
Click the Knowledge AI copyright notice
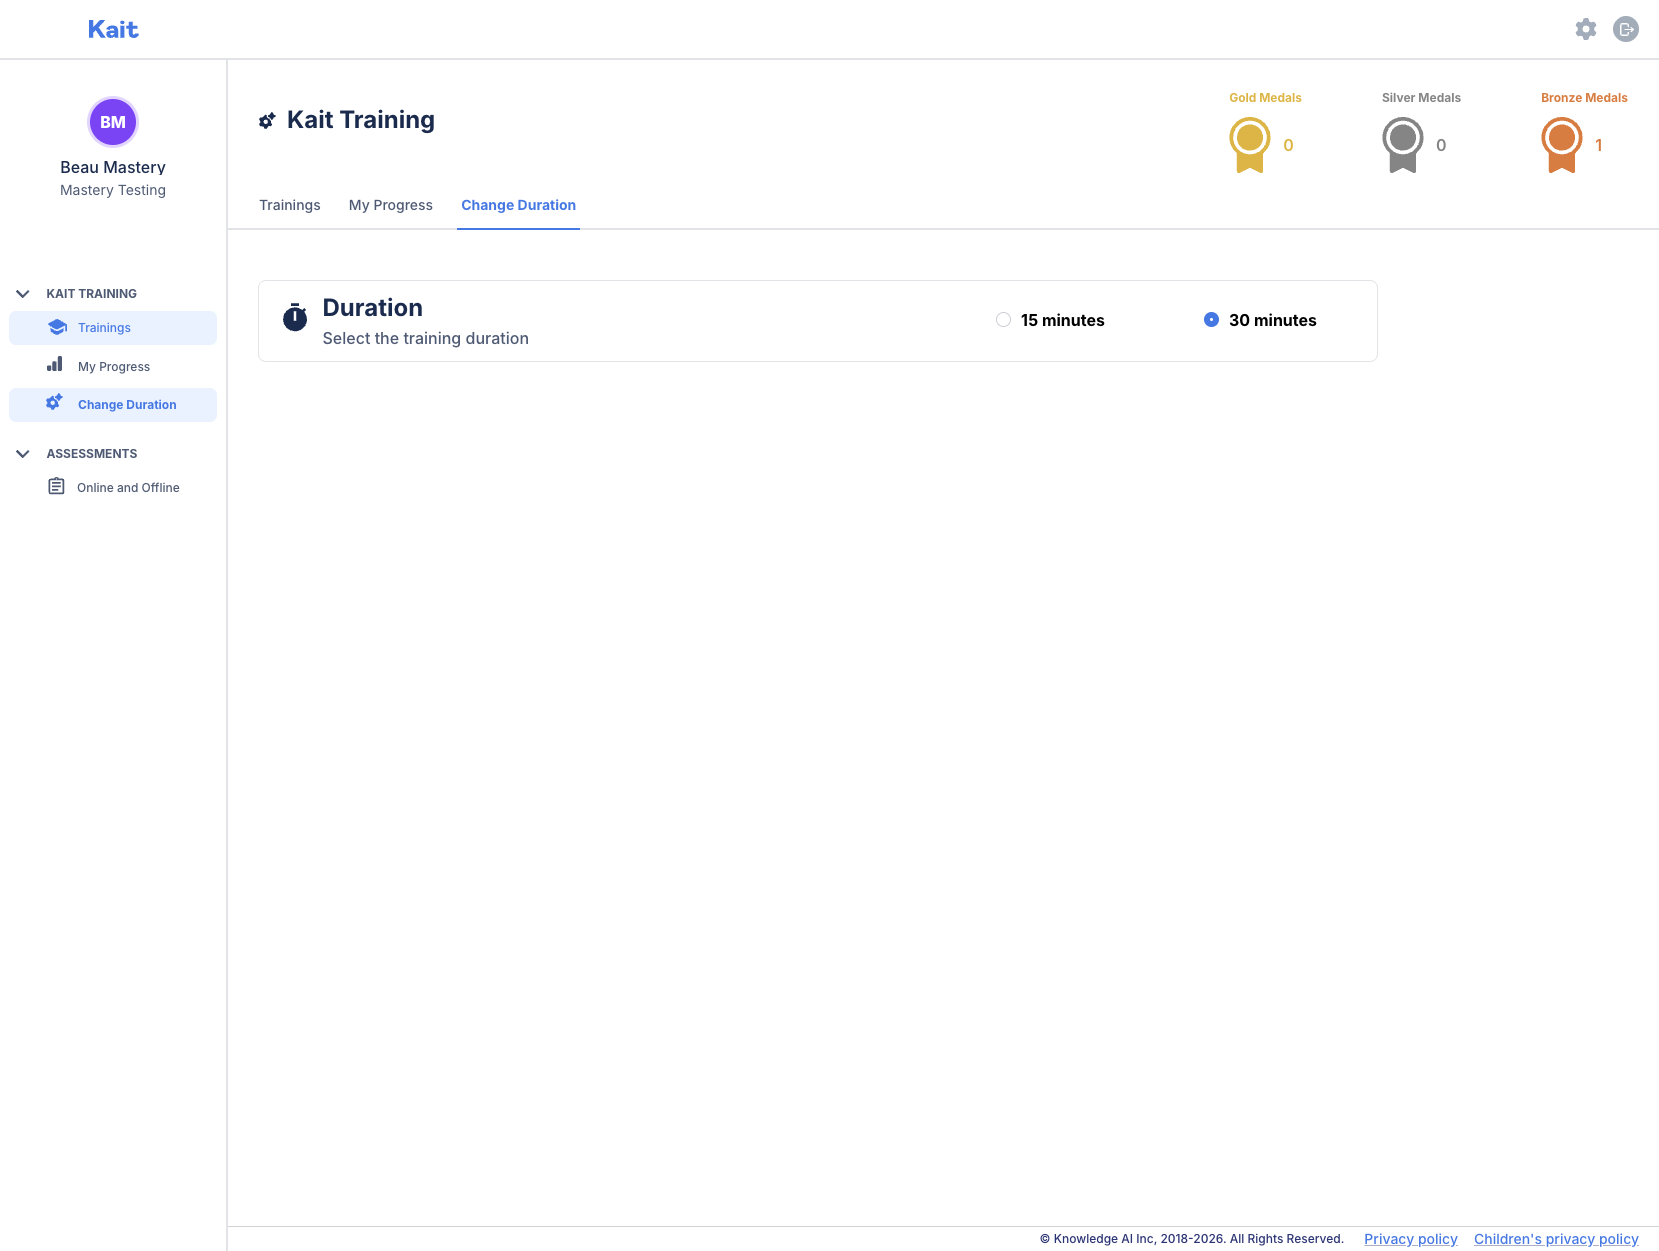[1192, 1239]
